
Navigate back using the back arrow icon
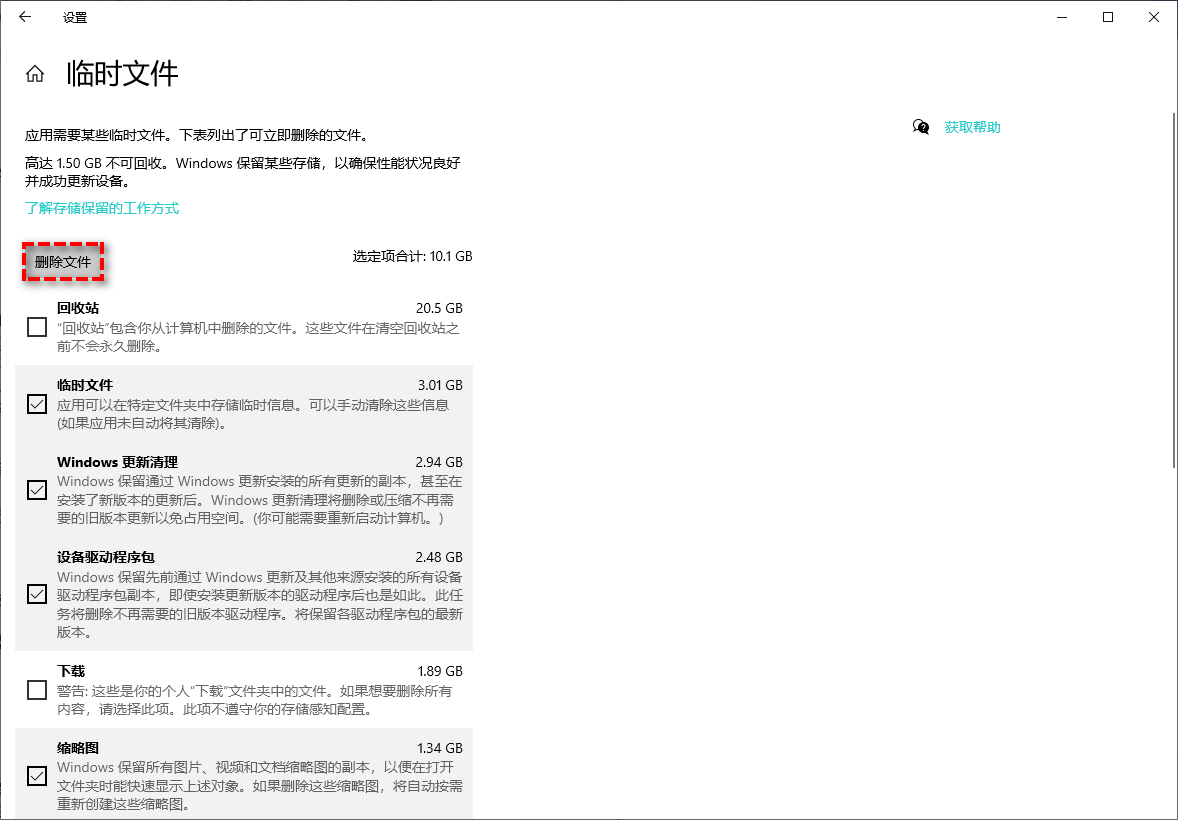(25, 17)
